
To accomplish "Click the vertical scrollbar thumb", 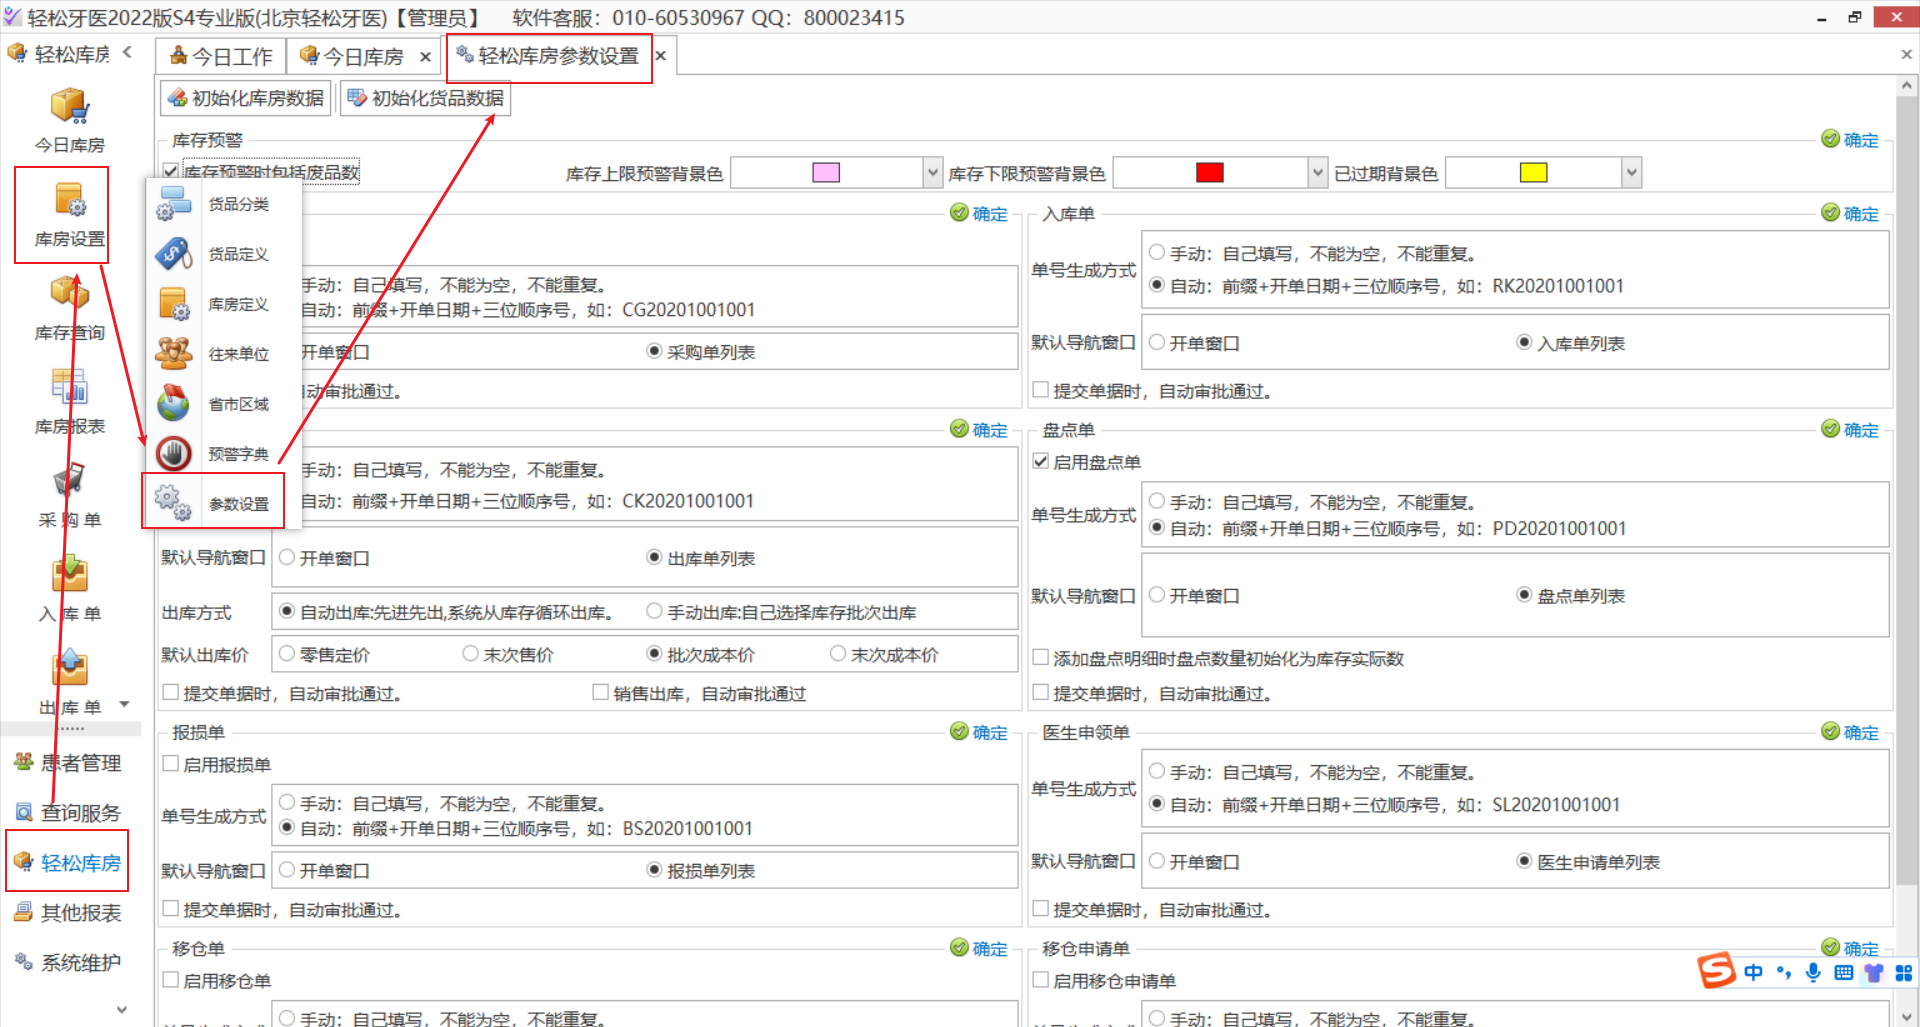I will (x=1907, y=490).
